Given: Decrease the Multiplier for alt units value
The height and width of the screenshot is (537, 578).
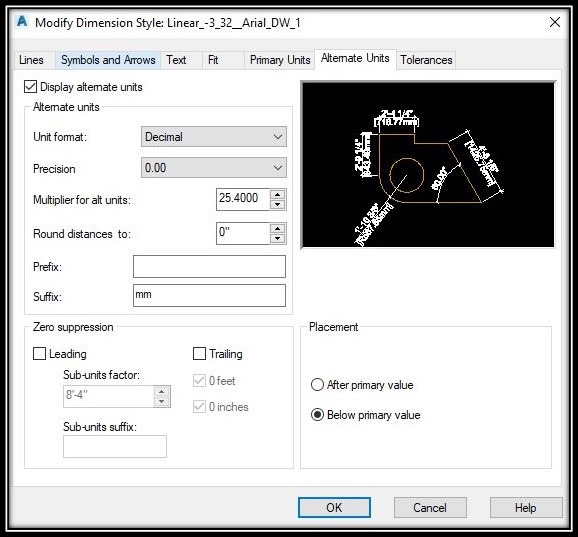Looking at the screenshot, I should (278, 205).
